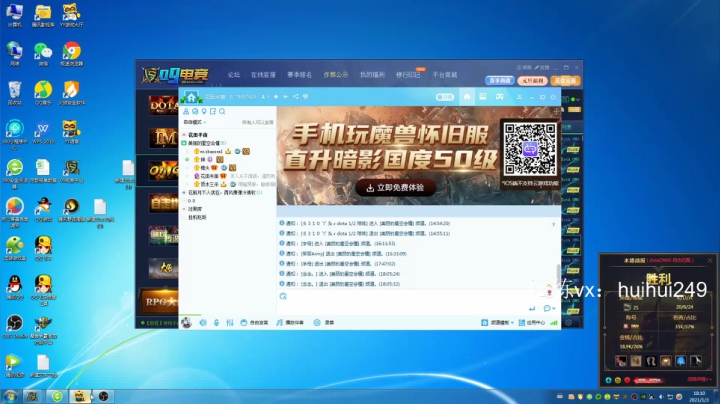The image size is (720, 404).
Task: Mute the speaker in YY bottom bar
Action: (203, 323)
